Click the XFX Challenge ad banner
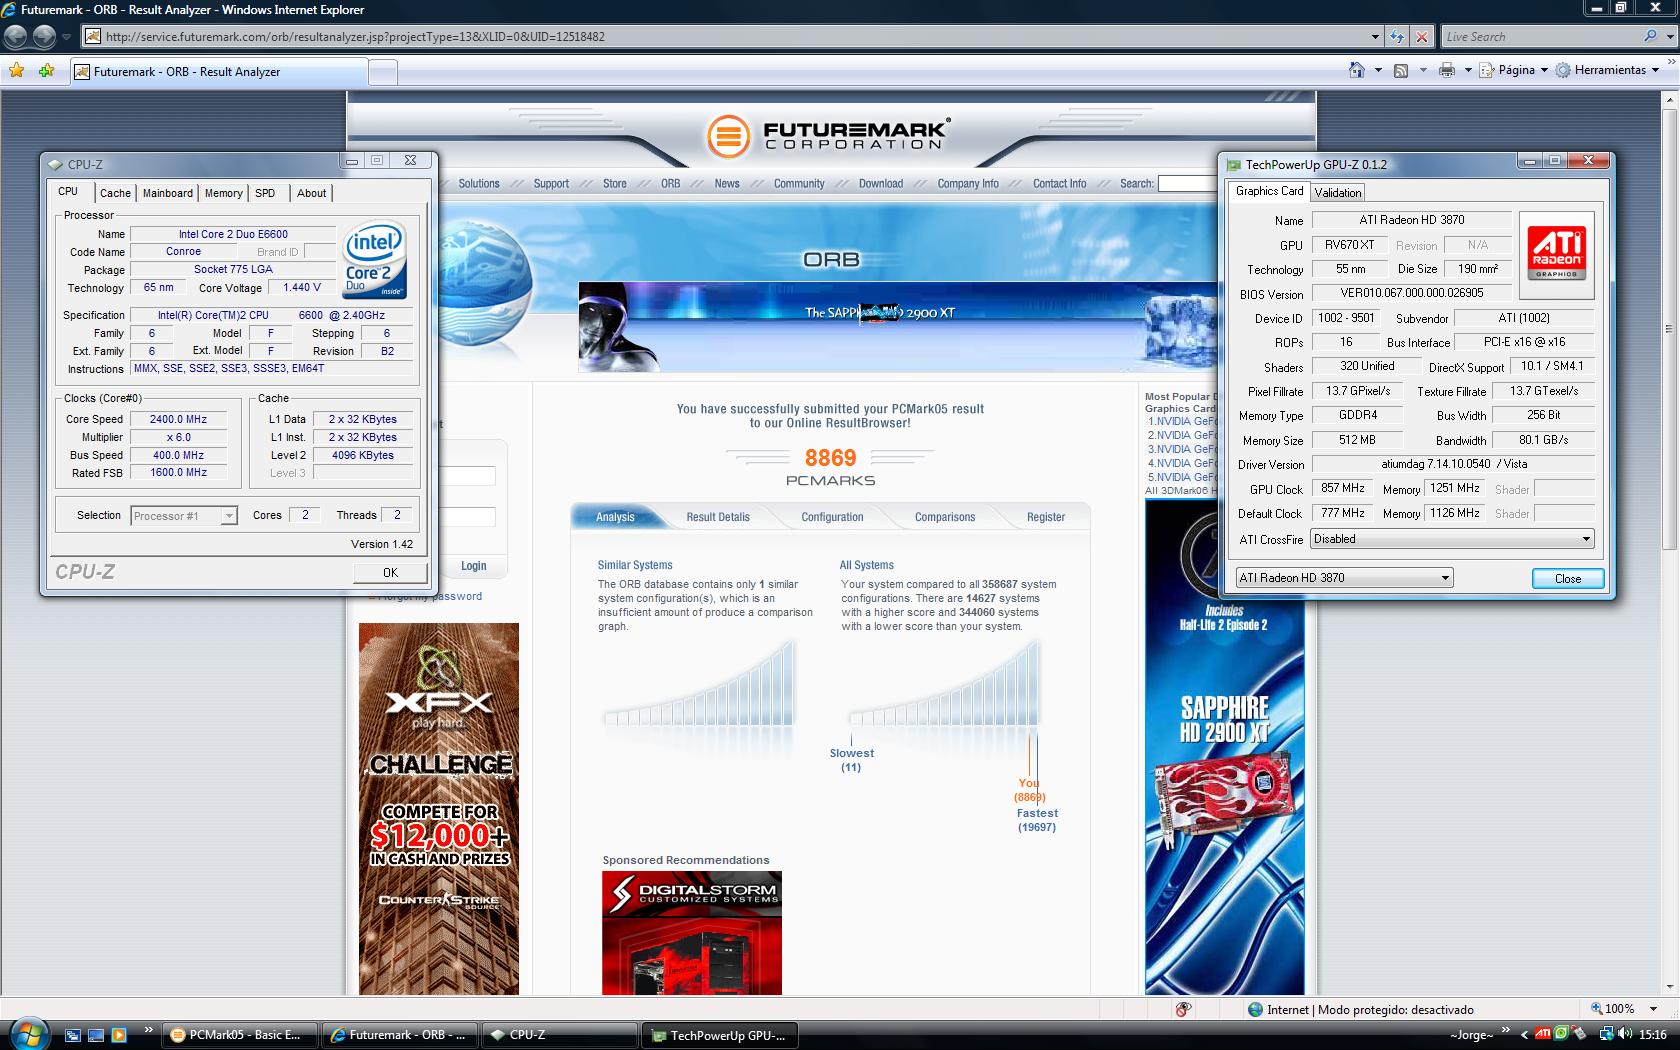Image resolution: width=1680 pixels, height=1050 pixels. pos(439,809)
